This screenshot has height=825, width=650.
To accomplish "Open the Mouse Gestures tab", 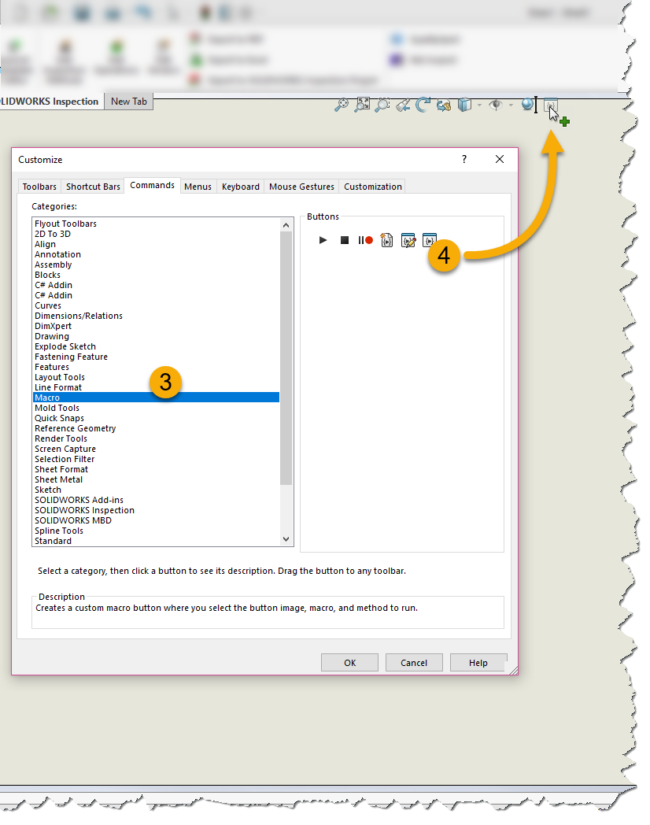I will point(301,186).
